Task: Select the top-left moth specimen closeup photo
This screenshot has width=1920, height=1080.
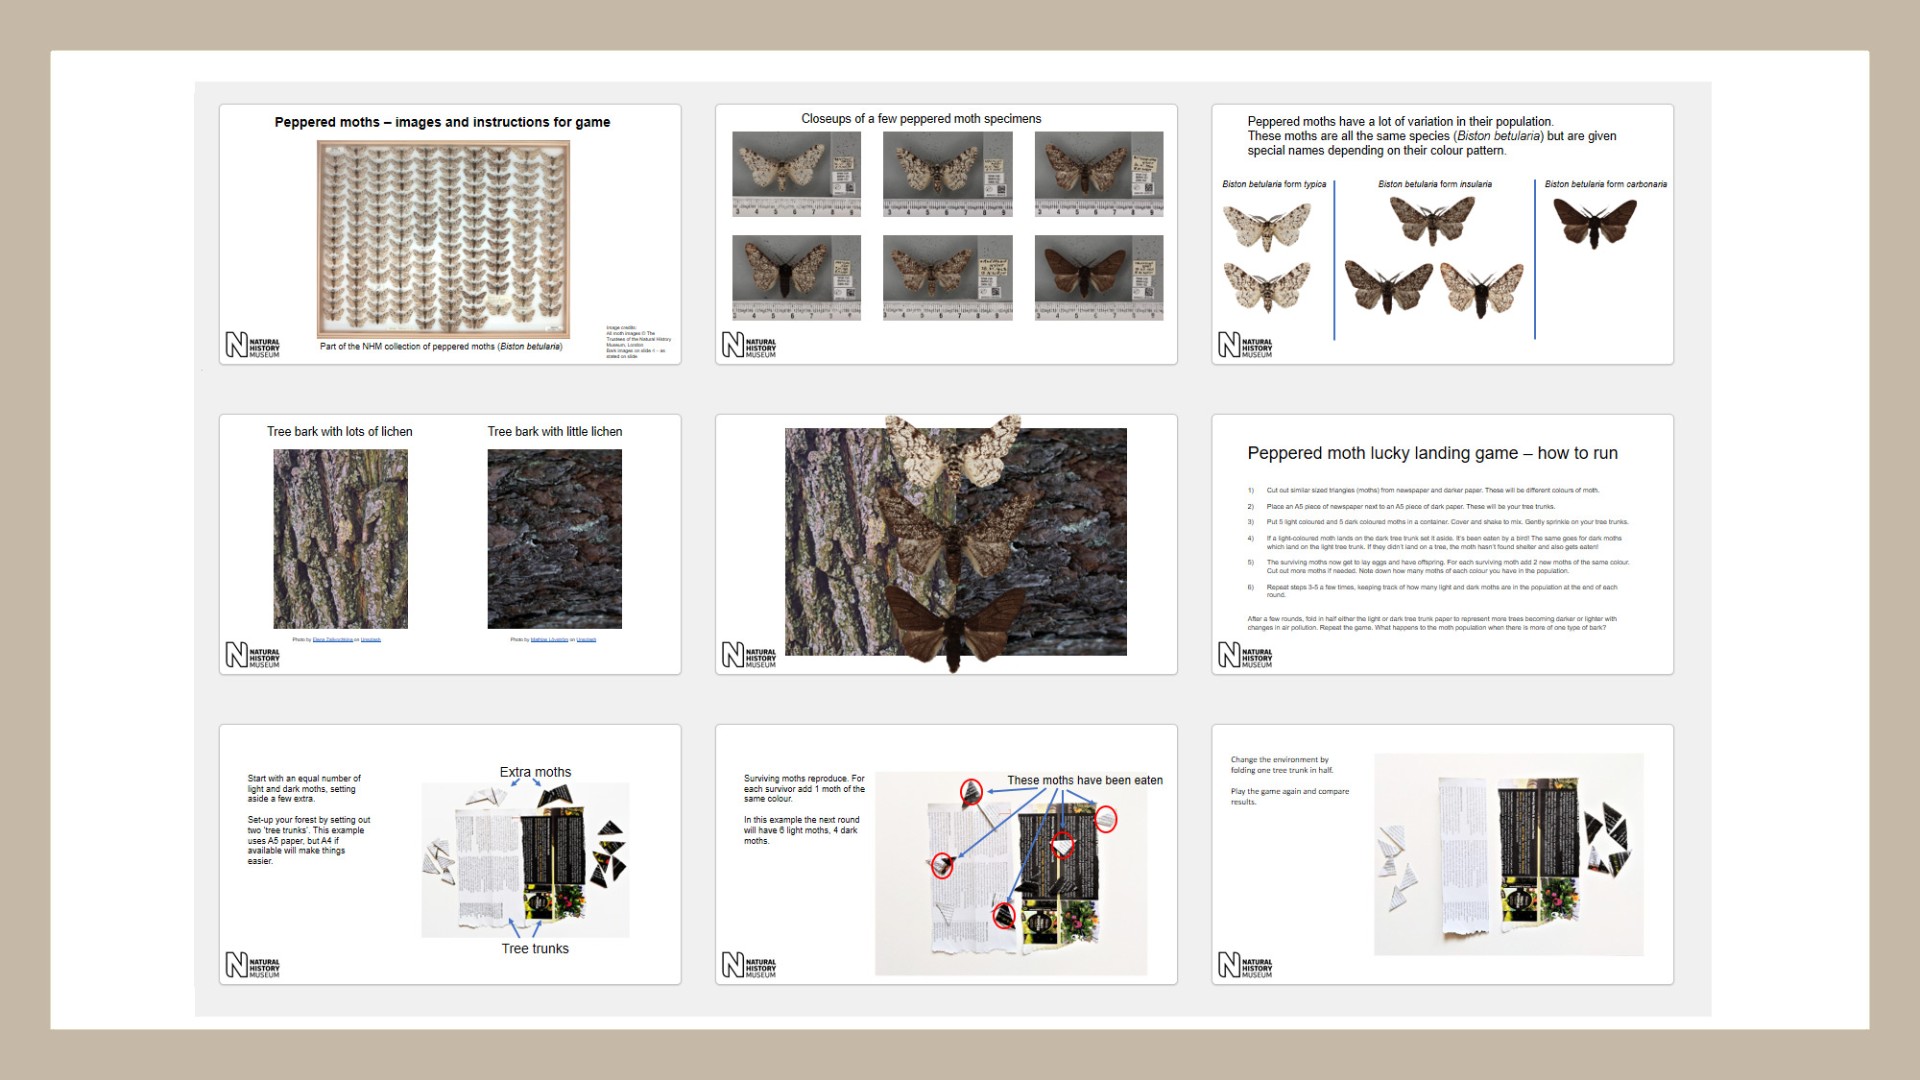Action: (x=796, y=173)
